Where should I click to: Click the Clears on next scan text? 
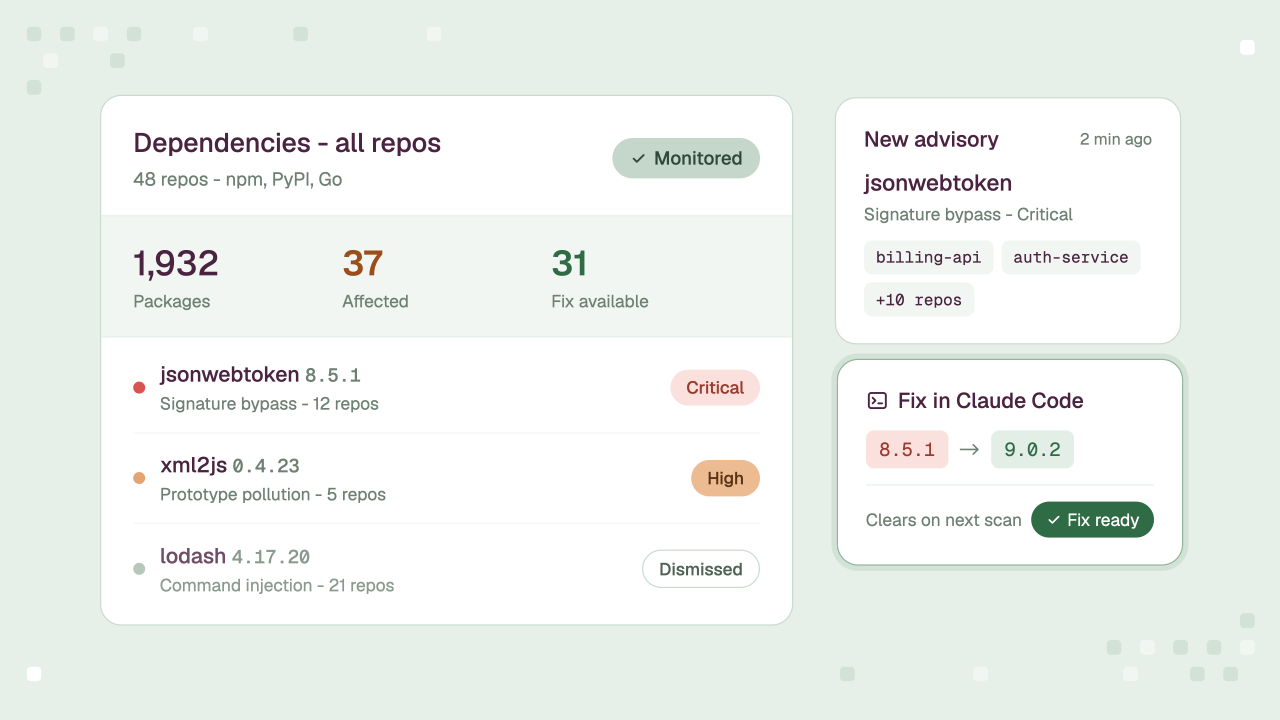pyautogui.click(x=944, y=520)
